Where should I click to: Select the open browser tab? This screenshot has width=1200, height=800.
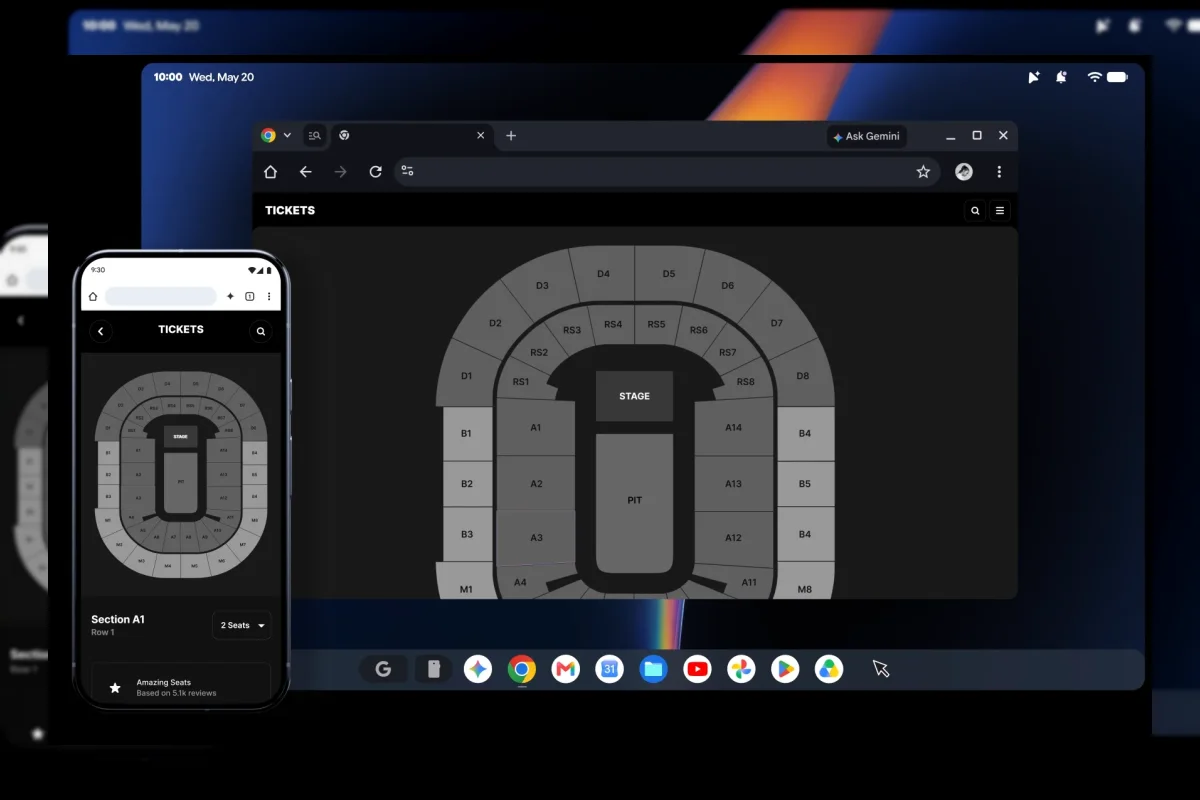click(x=410, y=136)
